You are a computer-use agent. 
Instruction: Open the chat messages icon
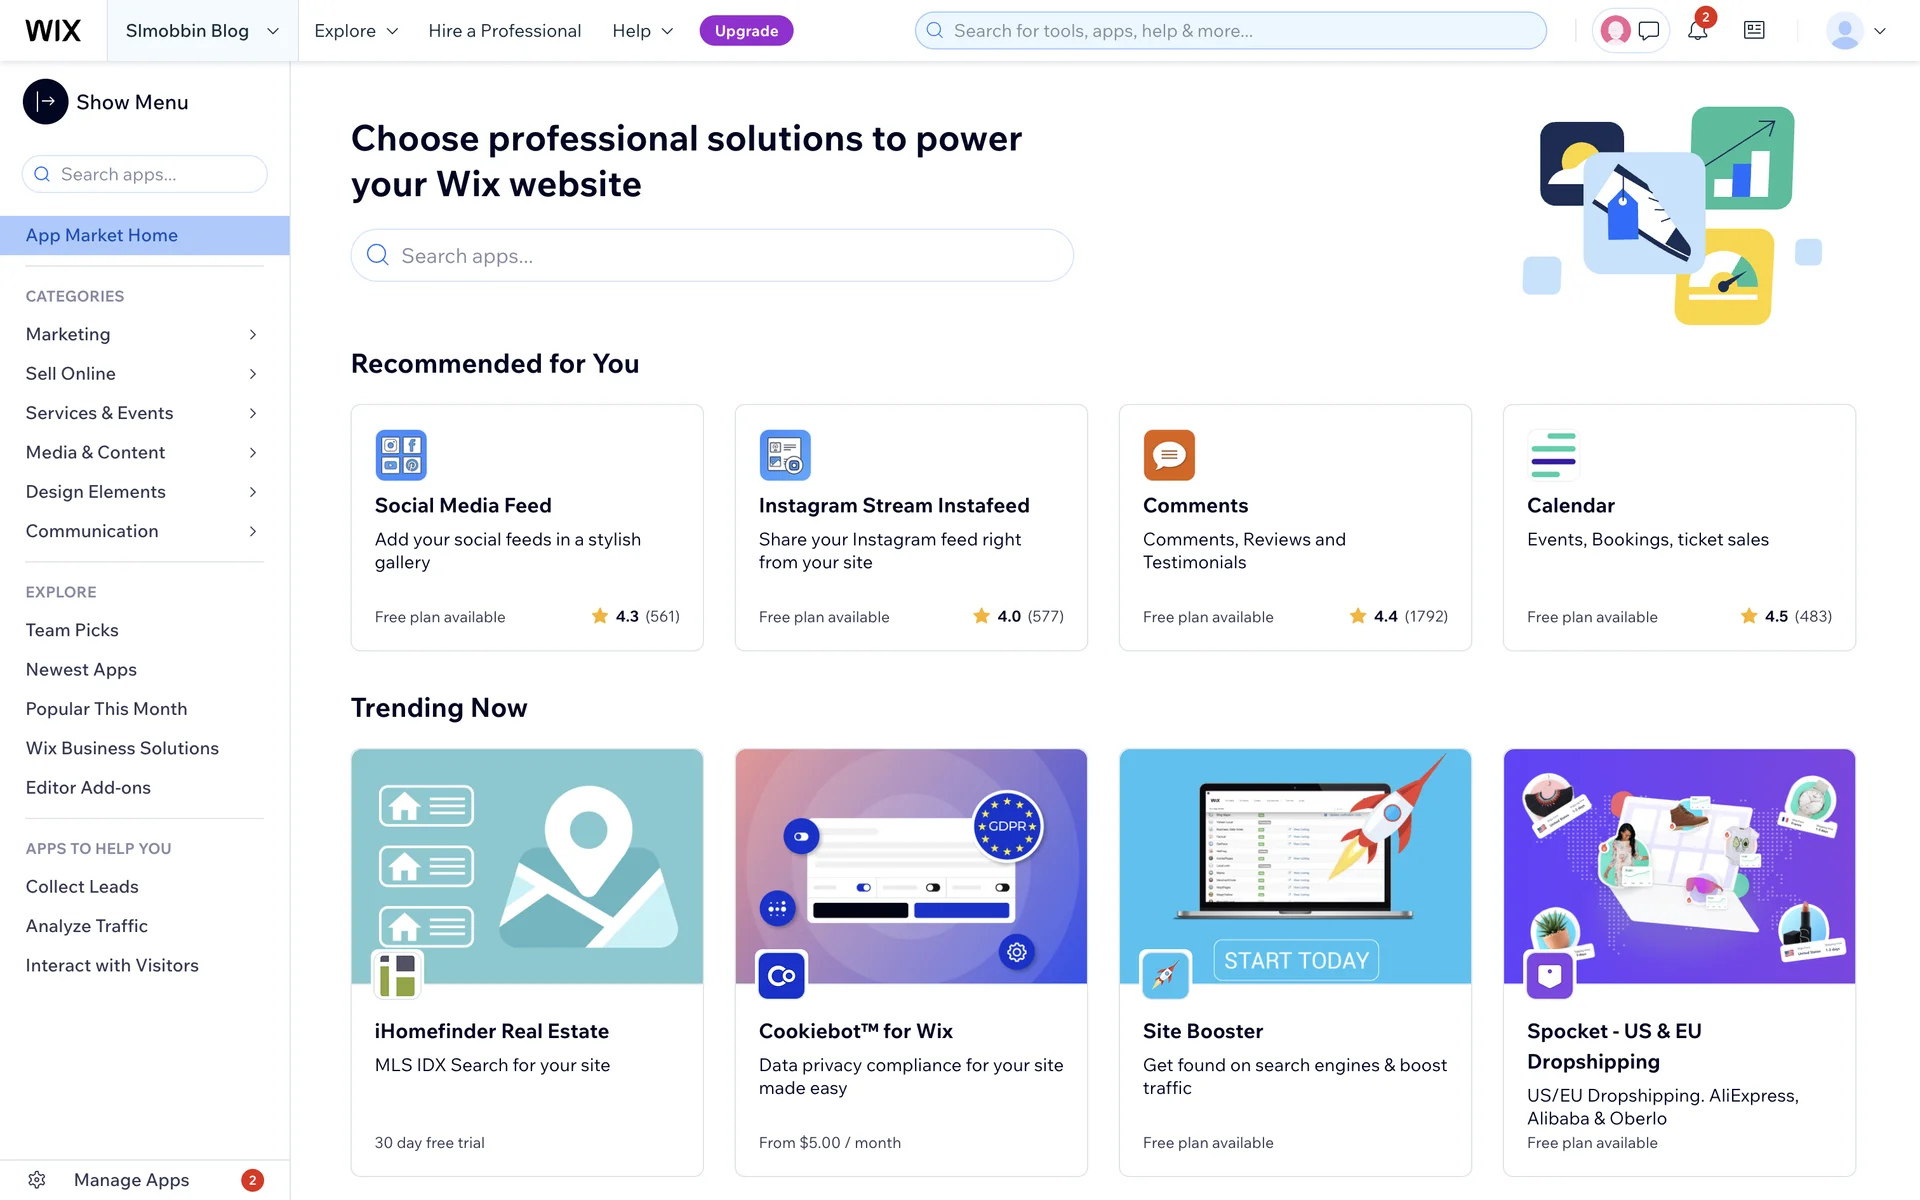tap(1649, 31)
